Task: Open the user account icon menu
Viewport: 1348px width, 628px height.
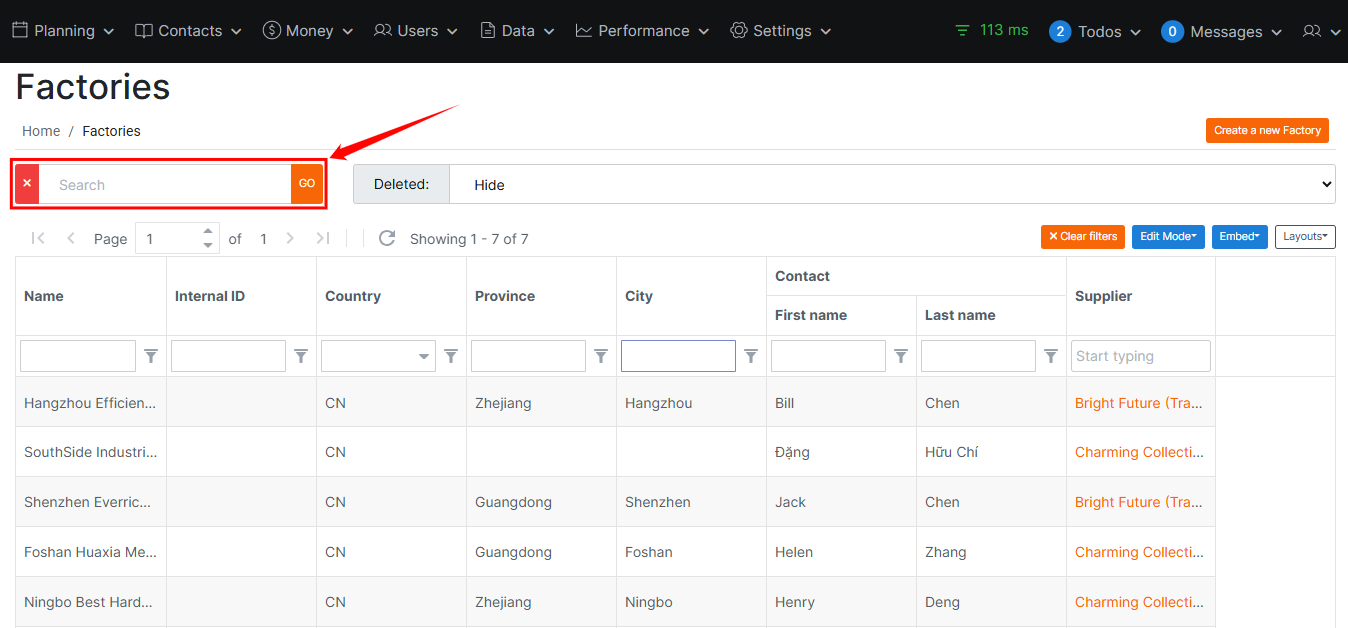Action: pyautogui.click(x=1320, y=31)
